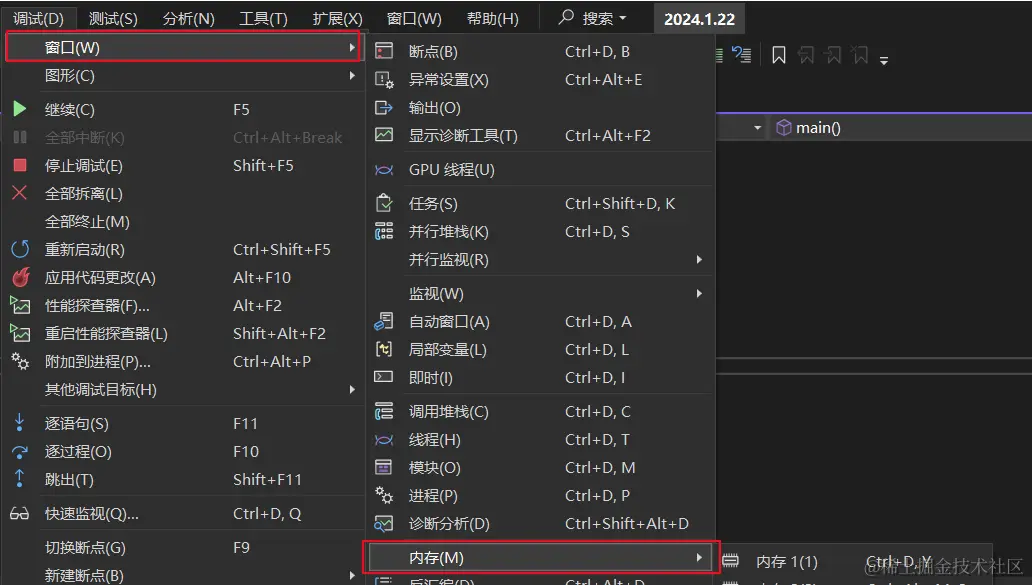Open the 测试(S) menu
Image resolution: width=1032 pixels, height=585 pixels.
click(x=113, y=18)
